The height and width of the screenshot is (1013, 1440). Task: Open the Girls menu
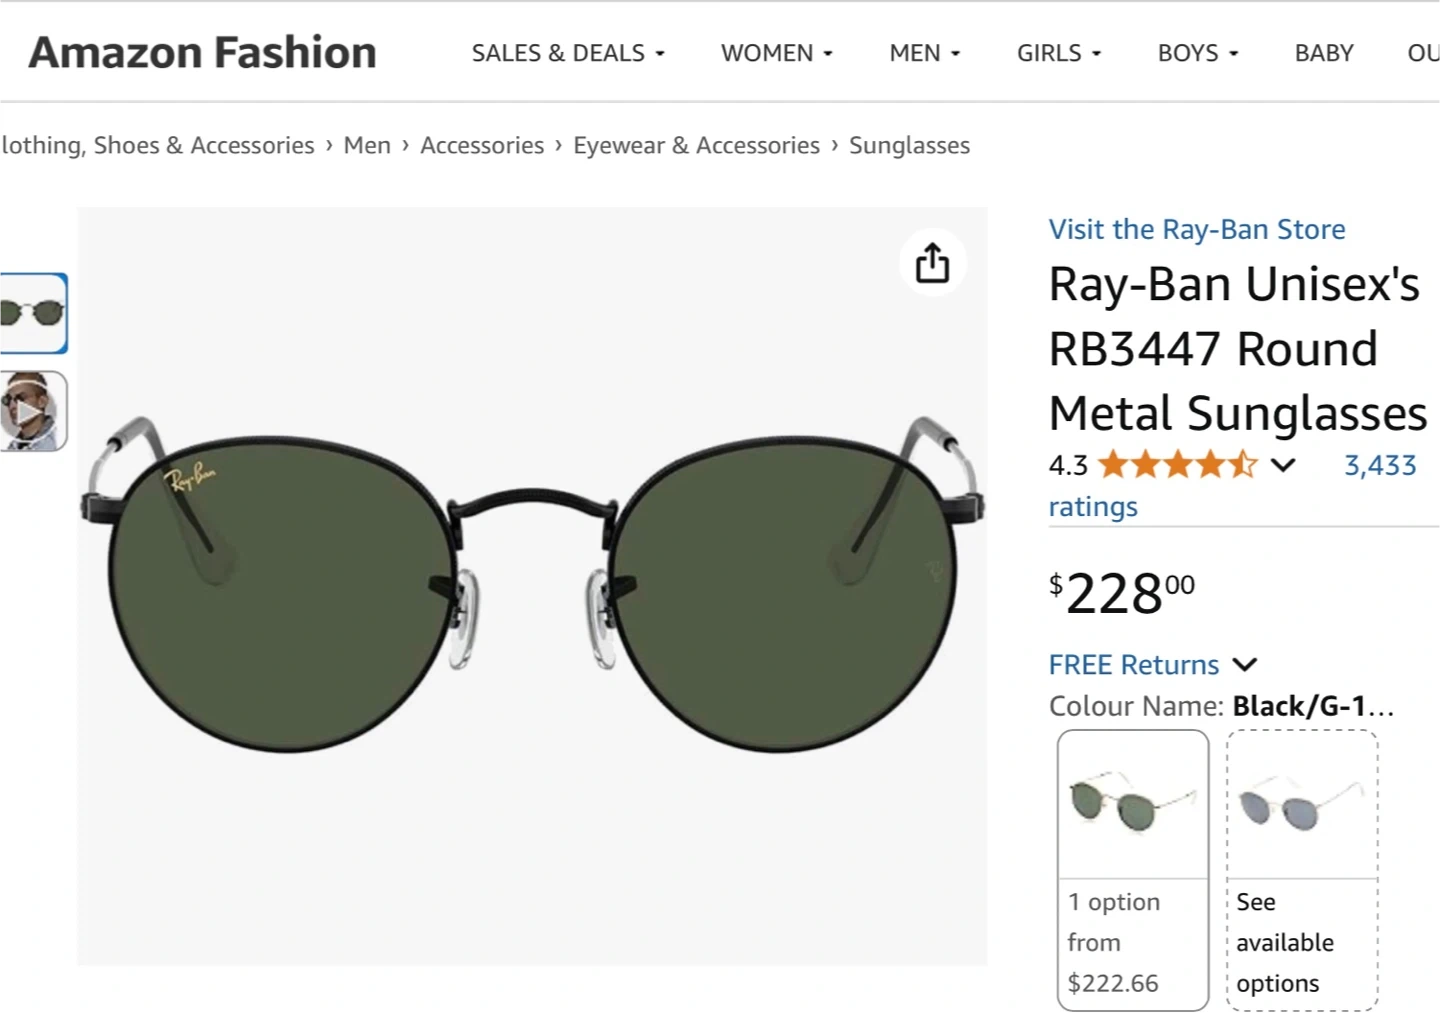[1058, 53]
